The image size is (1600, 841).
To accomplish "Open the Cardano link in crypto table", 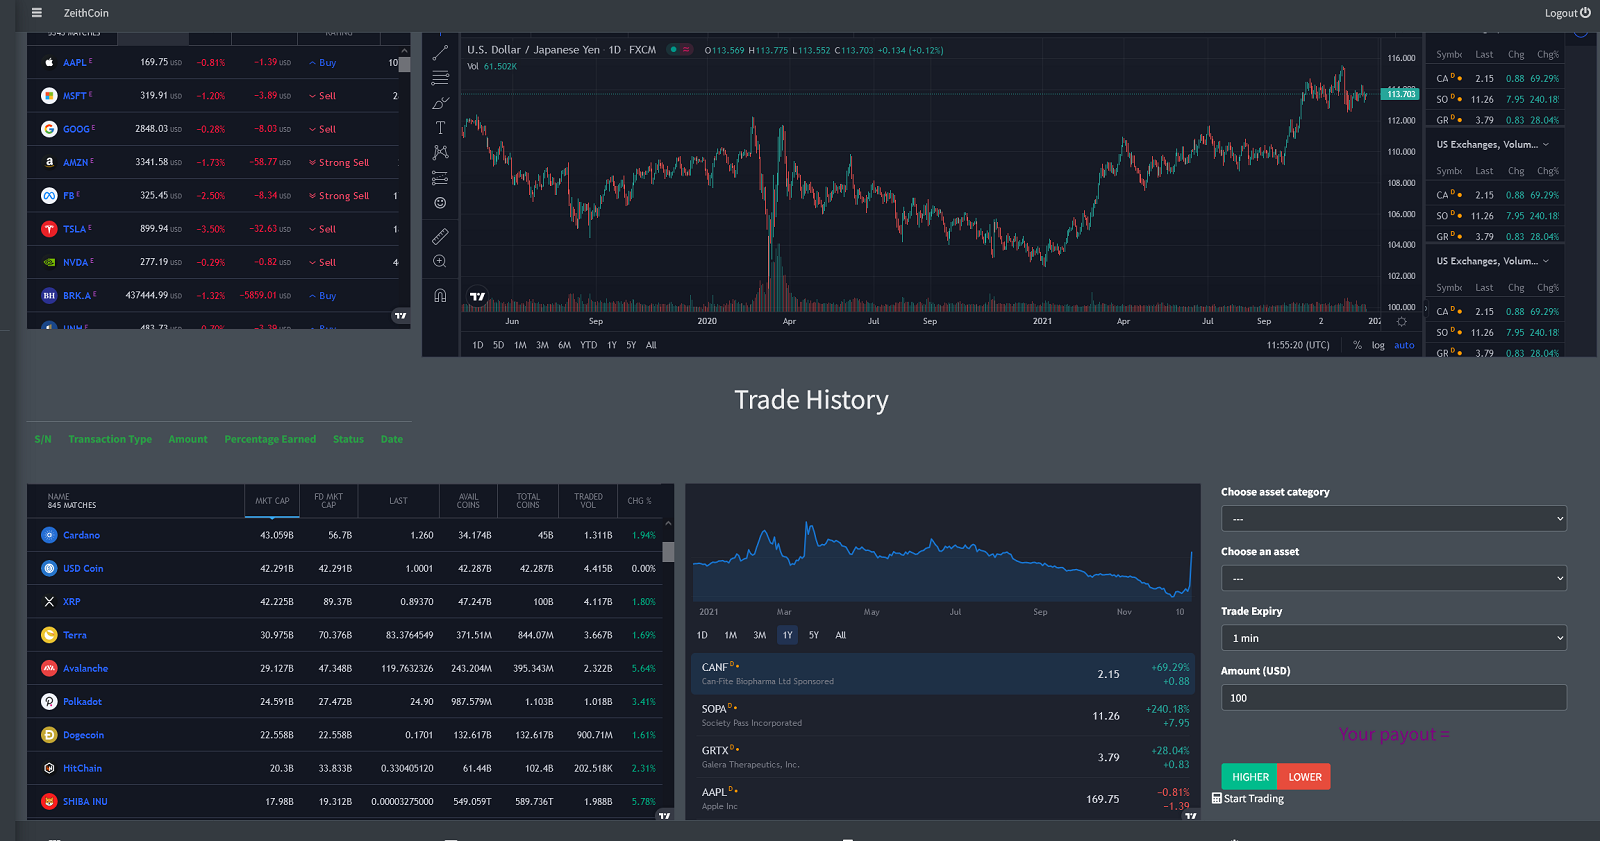I will [81, 535].
